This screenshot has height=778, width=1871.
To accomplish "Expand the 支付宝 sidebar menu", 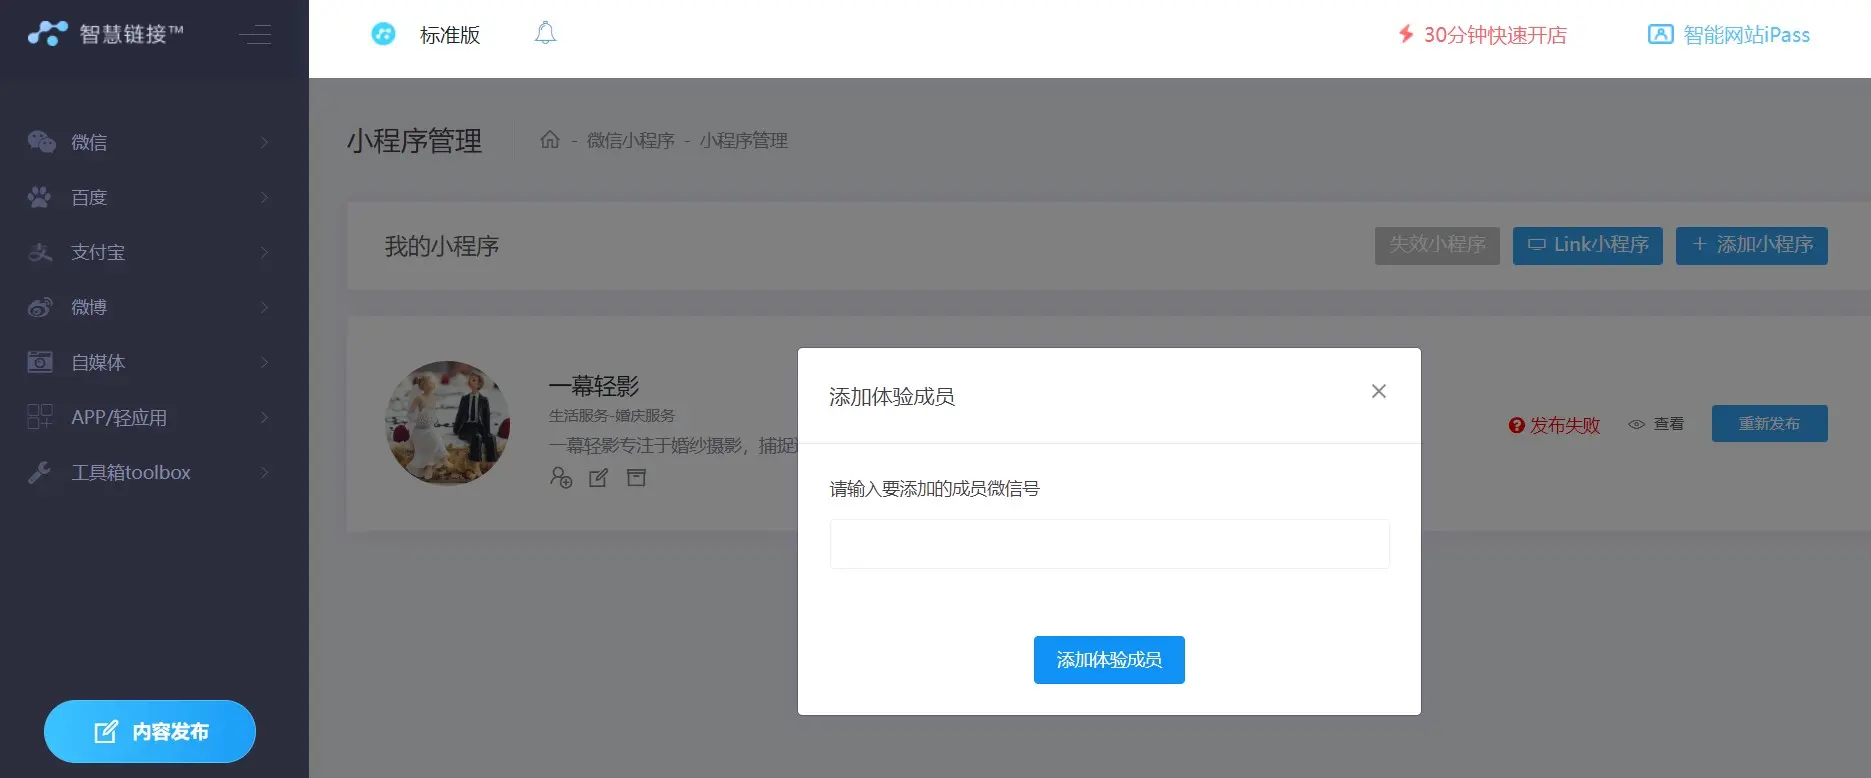I will (x=150, y=252).
